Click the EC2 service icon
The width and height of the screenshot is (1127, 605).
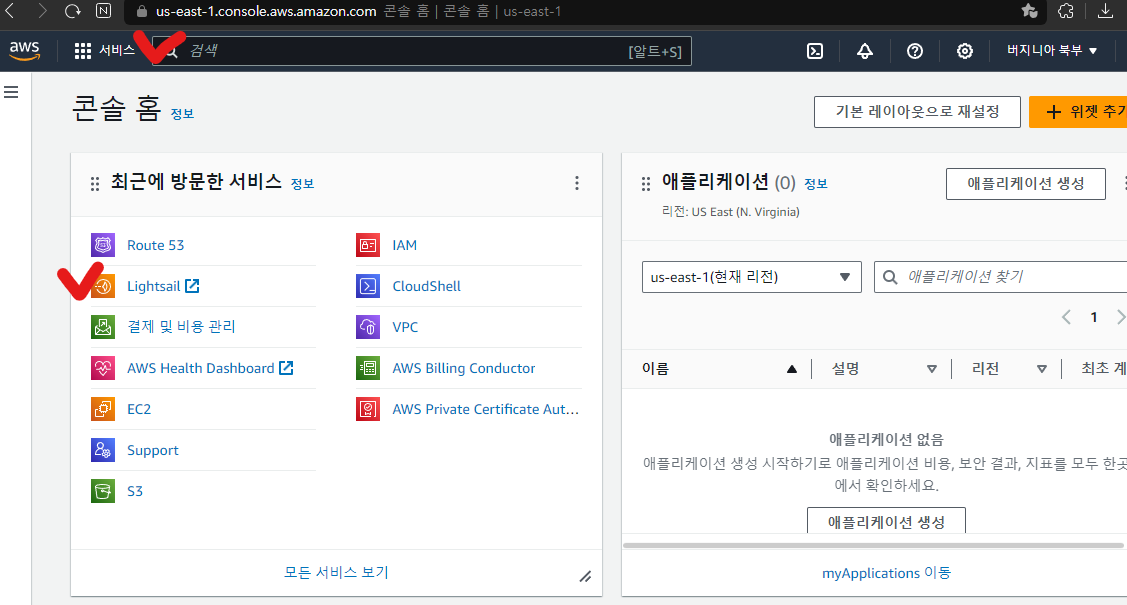click(x=103, y=409)
